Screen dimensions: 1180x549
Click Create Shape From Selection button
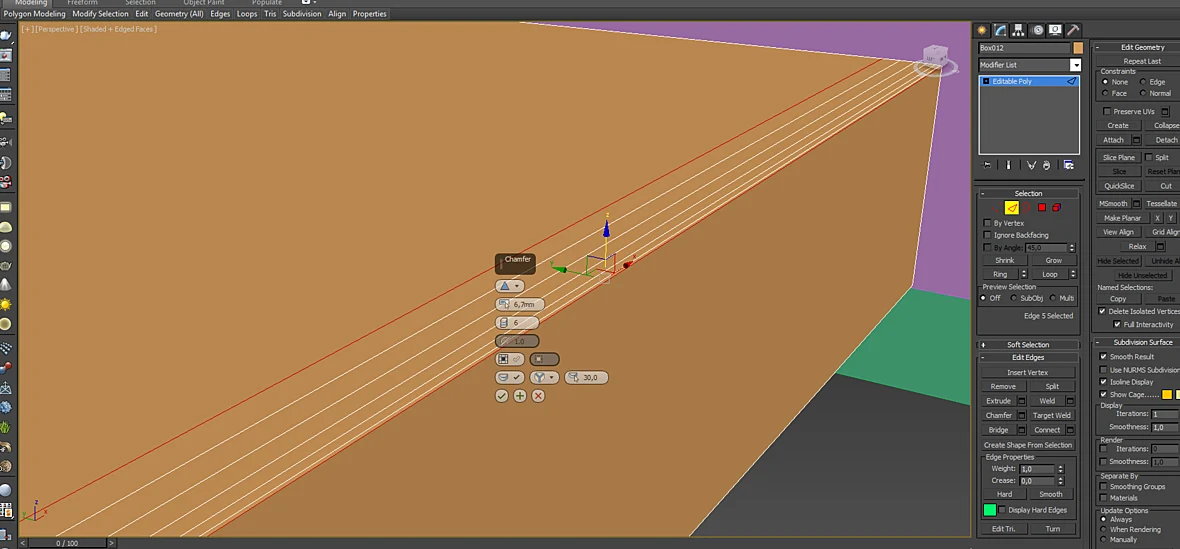pos(1027,444)
